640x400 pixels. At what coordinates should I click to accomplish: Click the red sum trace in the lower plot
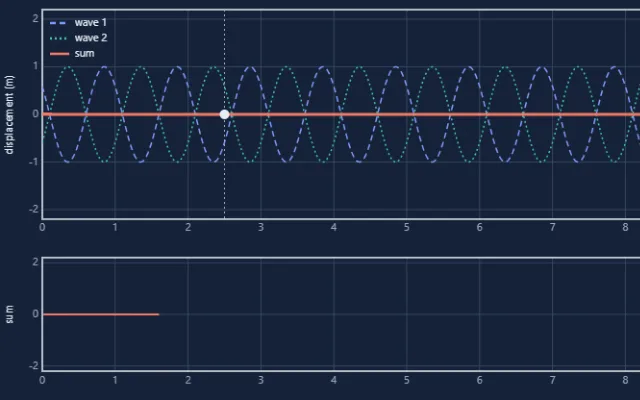101,314
